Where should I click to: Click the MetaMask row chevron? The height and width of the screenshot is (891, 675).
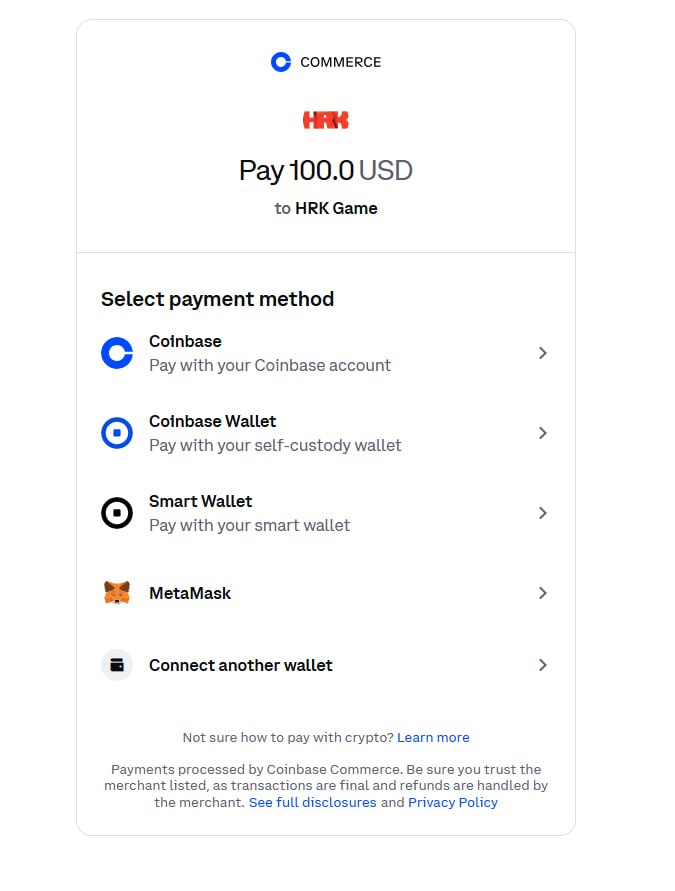[x=542, y=593]
